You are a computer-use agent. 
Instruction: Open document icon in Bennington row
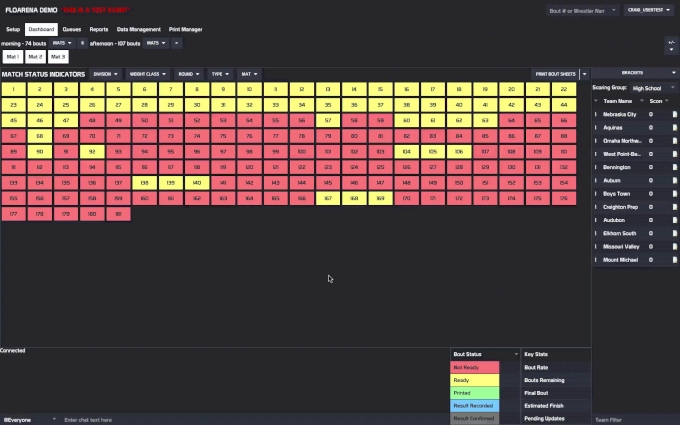coord(674,167)
